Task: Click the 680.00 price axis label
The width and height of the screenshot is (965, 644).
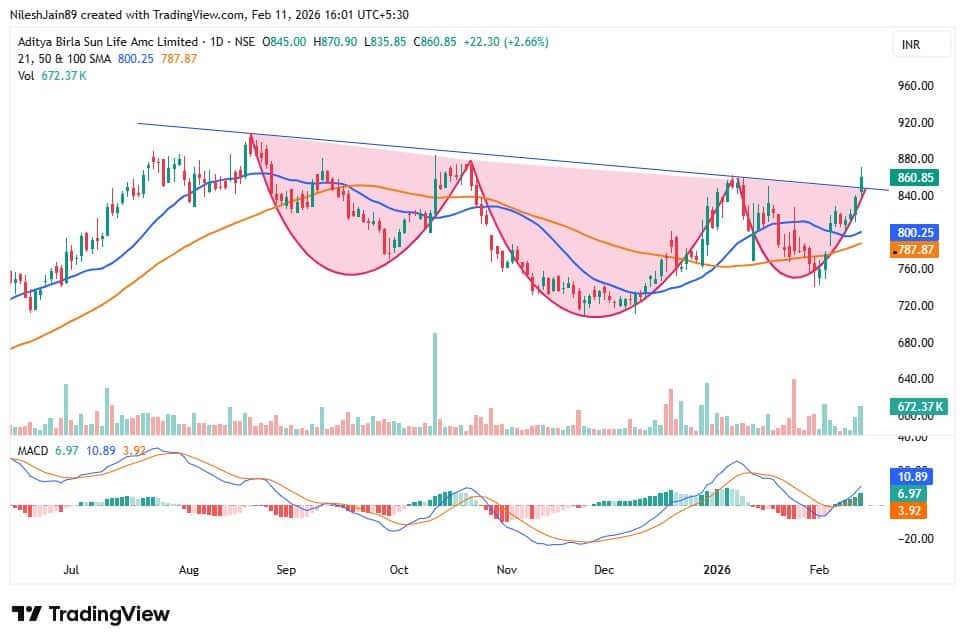Action: coord(915,342)
